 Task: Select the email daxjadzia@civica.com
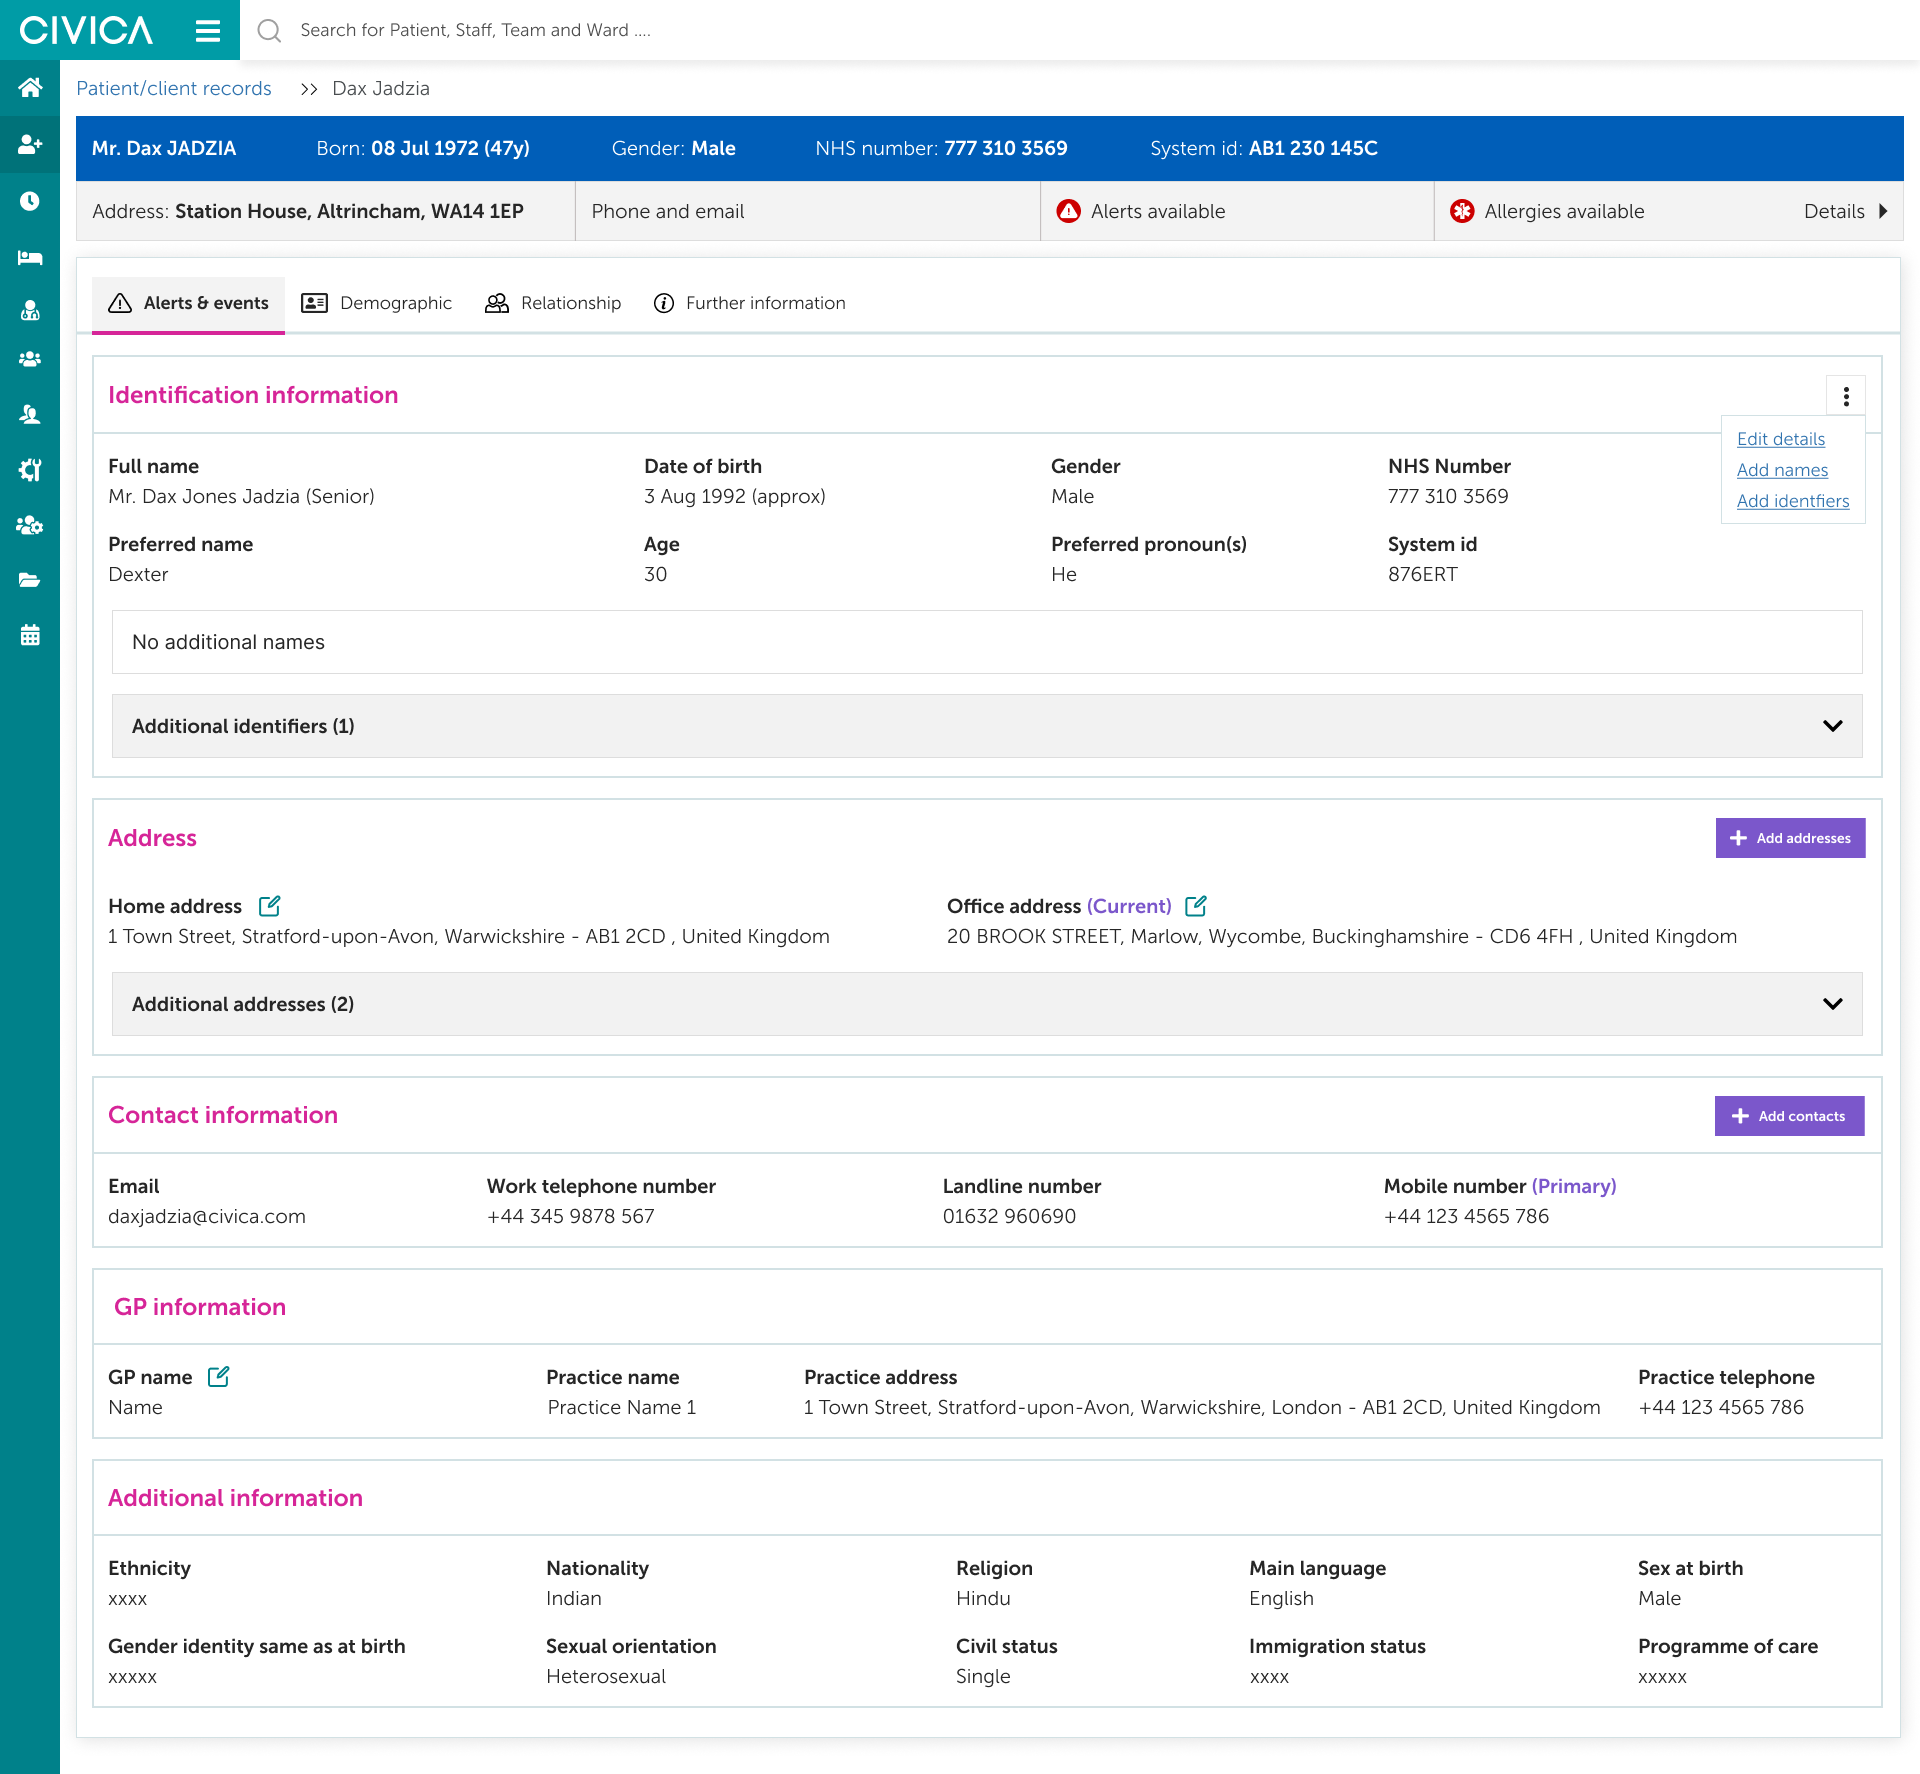(x=207, y=1216)
